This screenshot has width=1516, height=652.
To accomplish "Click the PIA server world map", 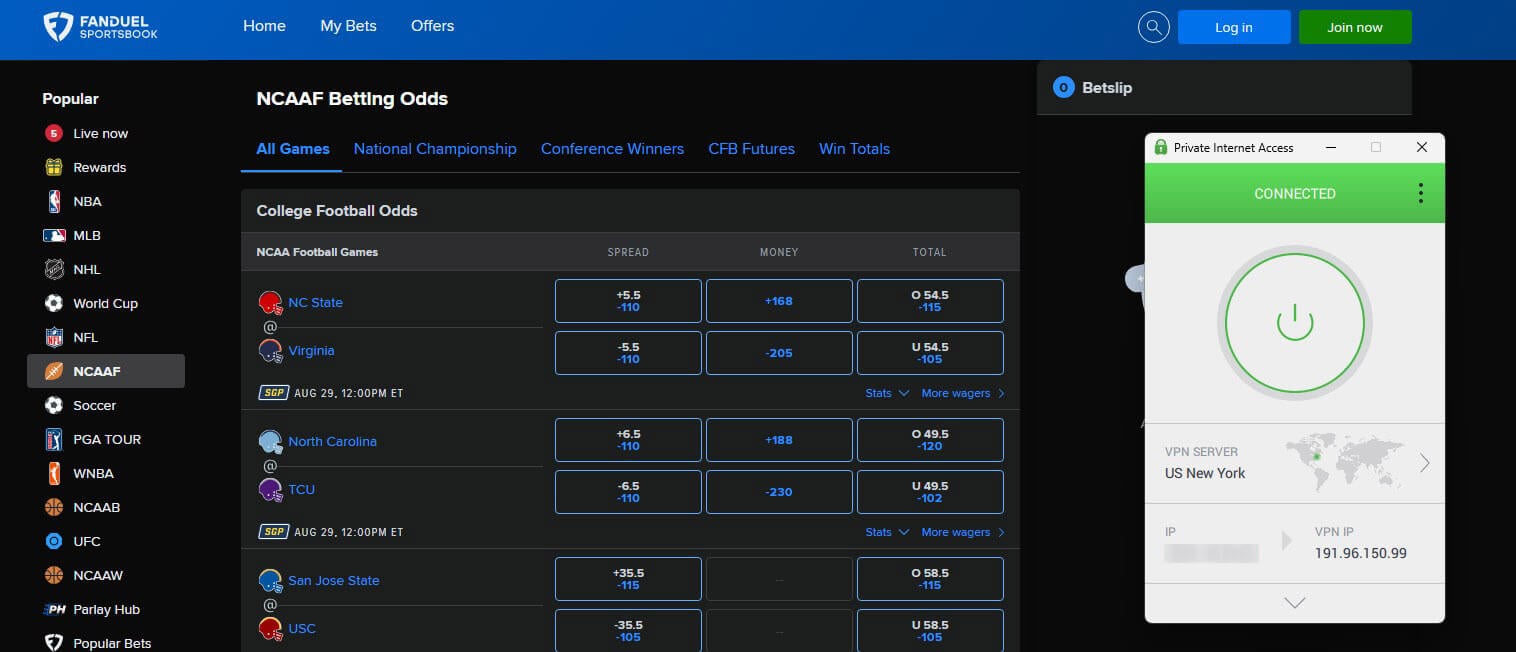I will click(x=1344, y=462).
